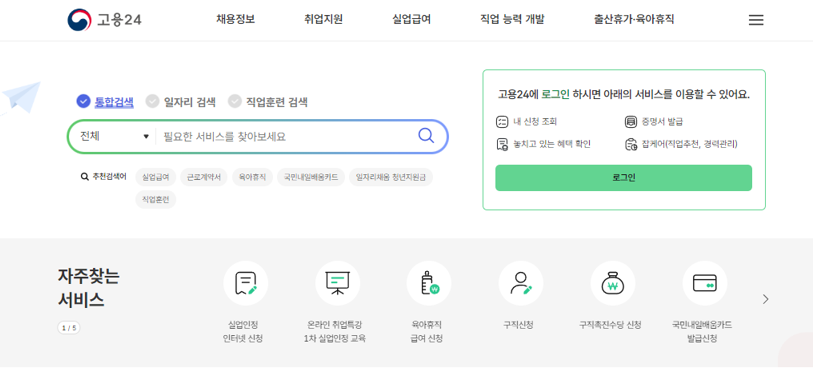Open the 직업 능력 개발 menu
Image resolution: width=813 pixels, height=375 pixels.
point(512,20)
